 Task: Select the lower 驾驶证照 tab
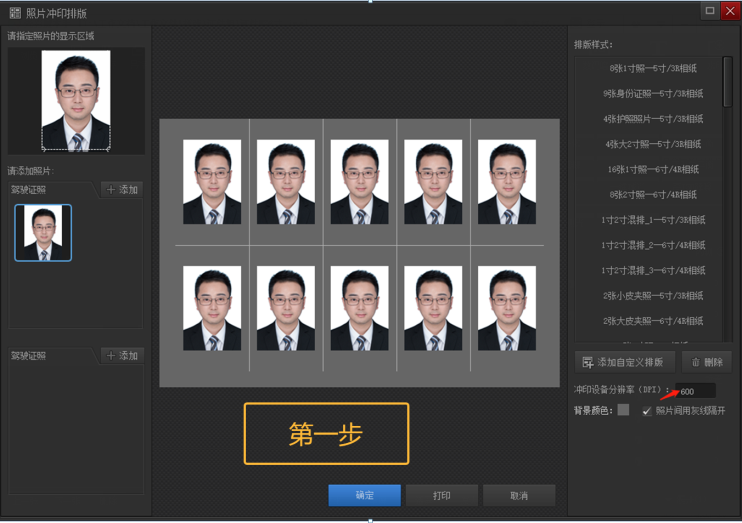(29, 356)
